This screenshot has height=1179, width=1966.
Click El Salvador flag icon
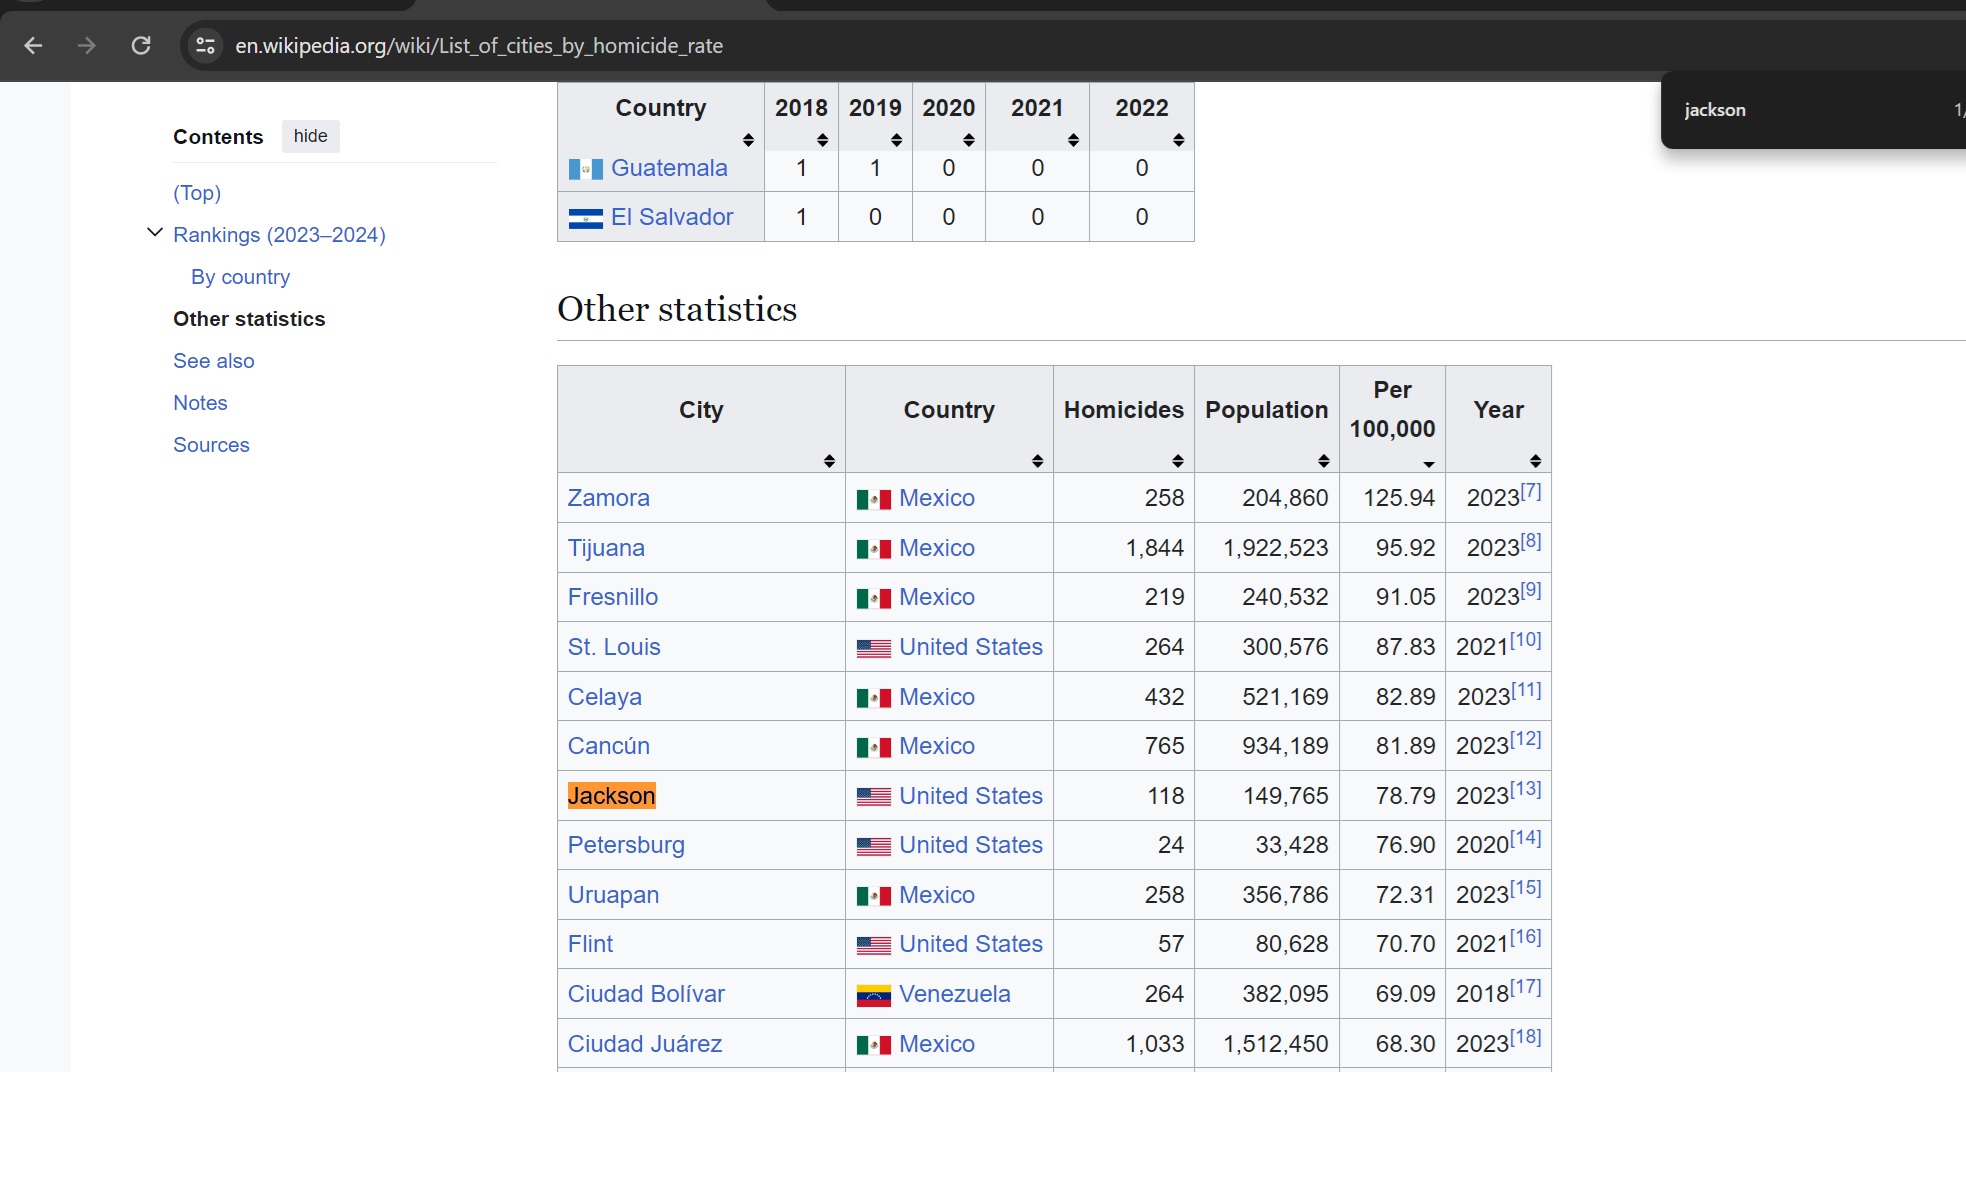[x=585, y=218]
